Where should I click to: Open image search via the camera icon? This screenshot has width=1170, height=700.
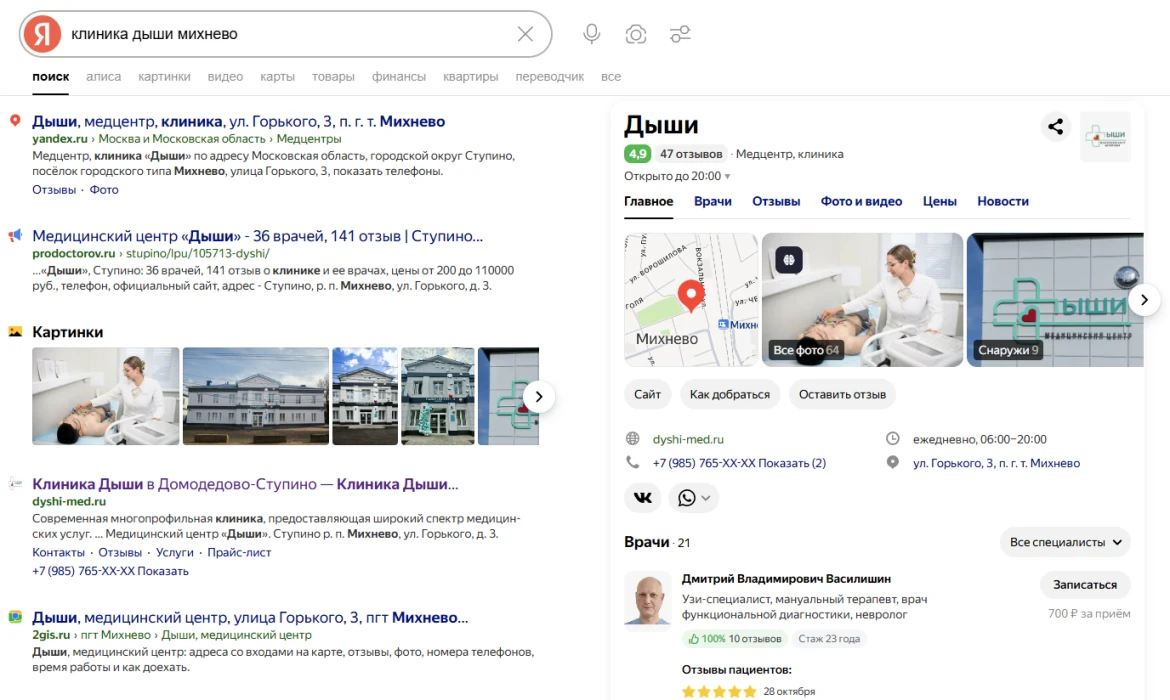(636, 33)
